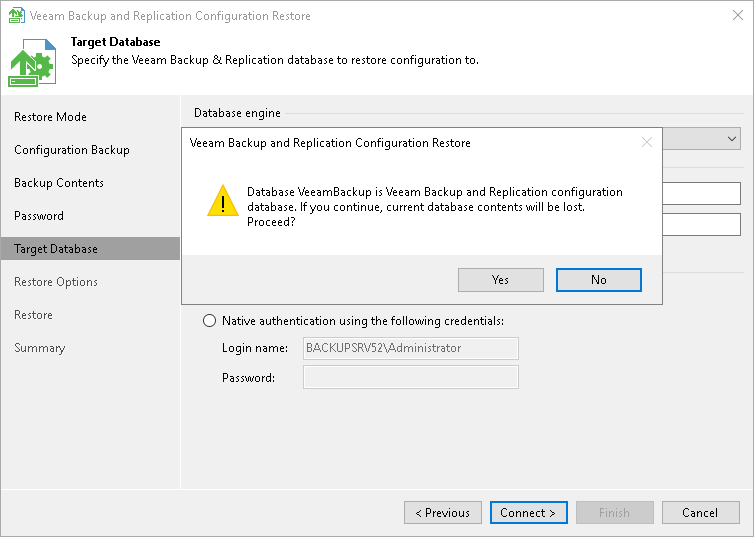Go to Restore step in sidebar
The image size is (754, 537).
click(33, 315)
